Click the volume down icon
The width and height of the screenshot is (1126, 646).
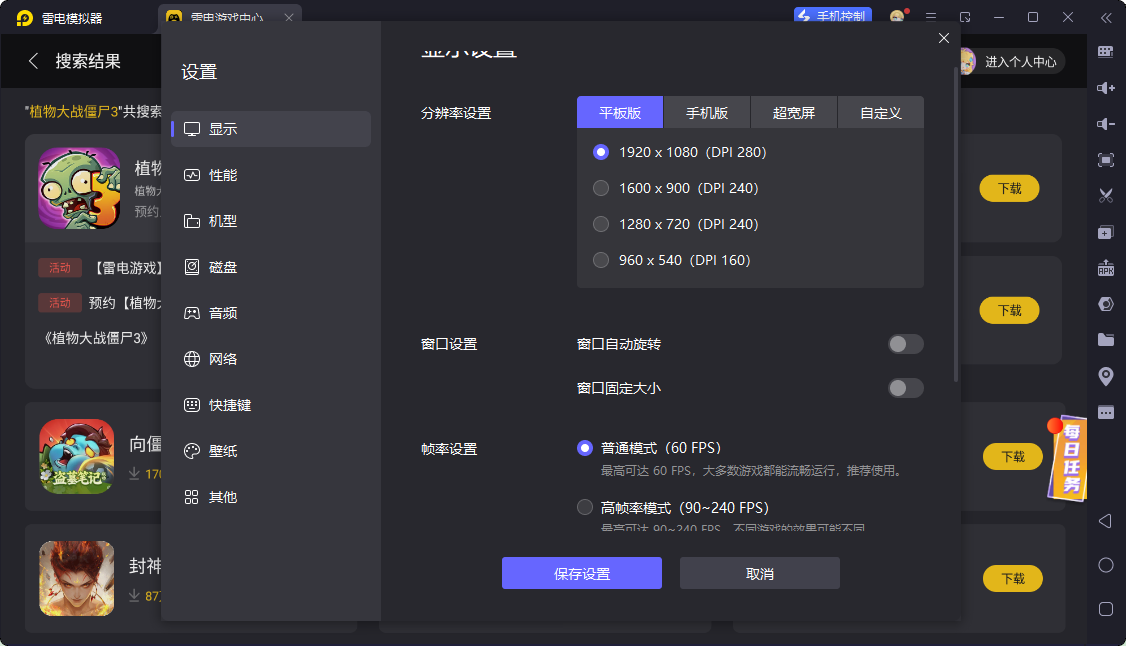pos(1105,124)
